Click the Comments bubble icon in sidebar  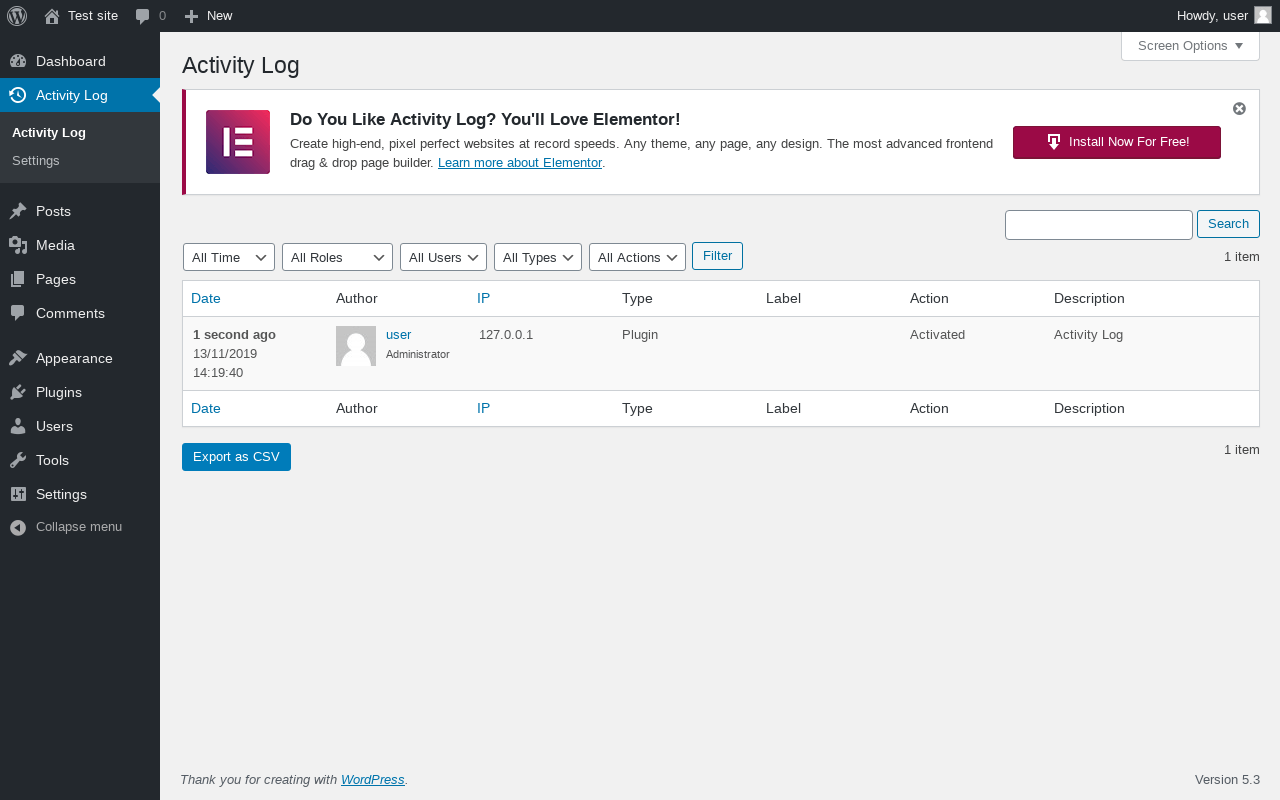(18, 313)
